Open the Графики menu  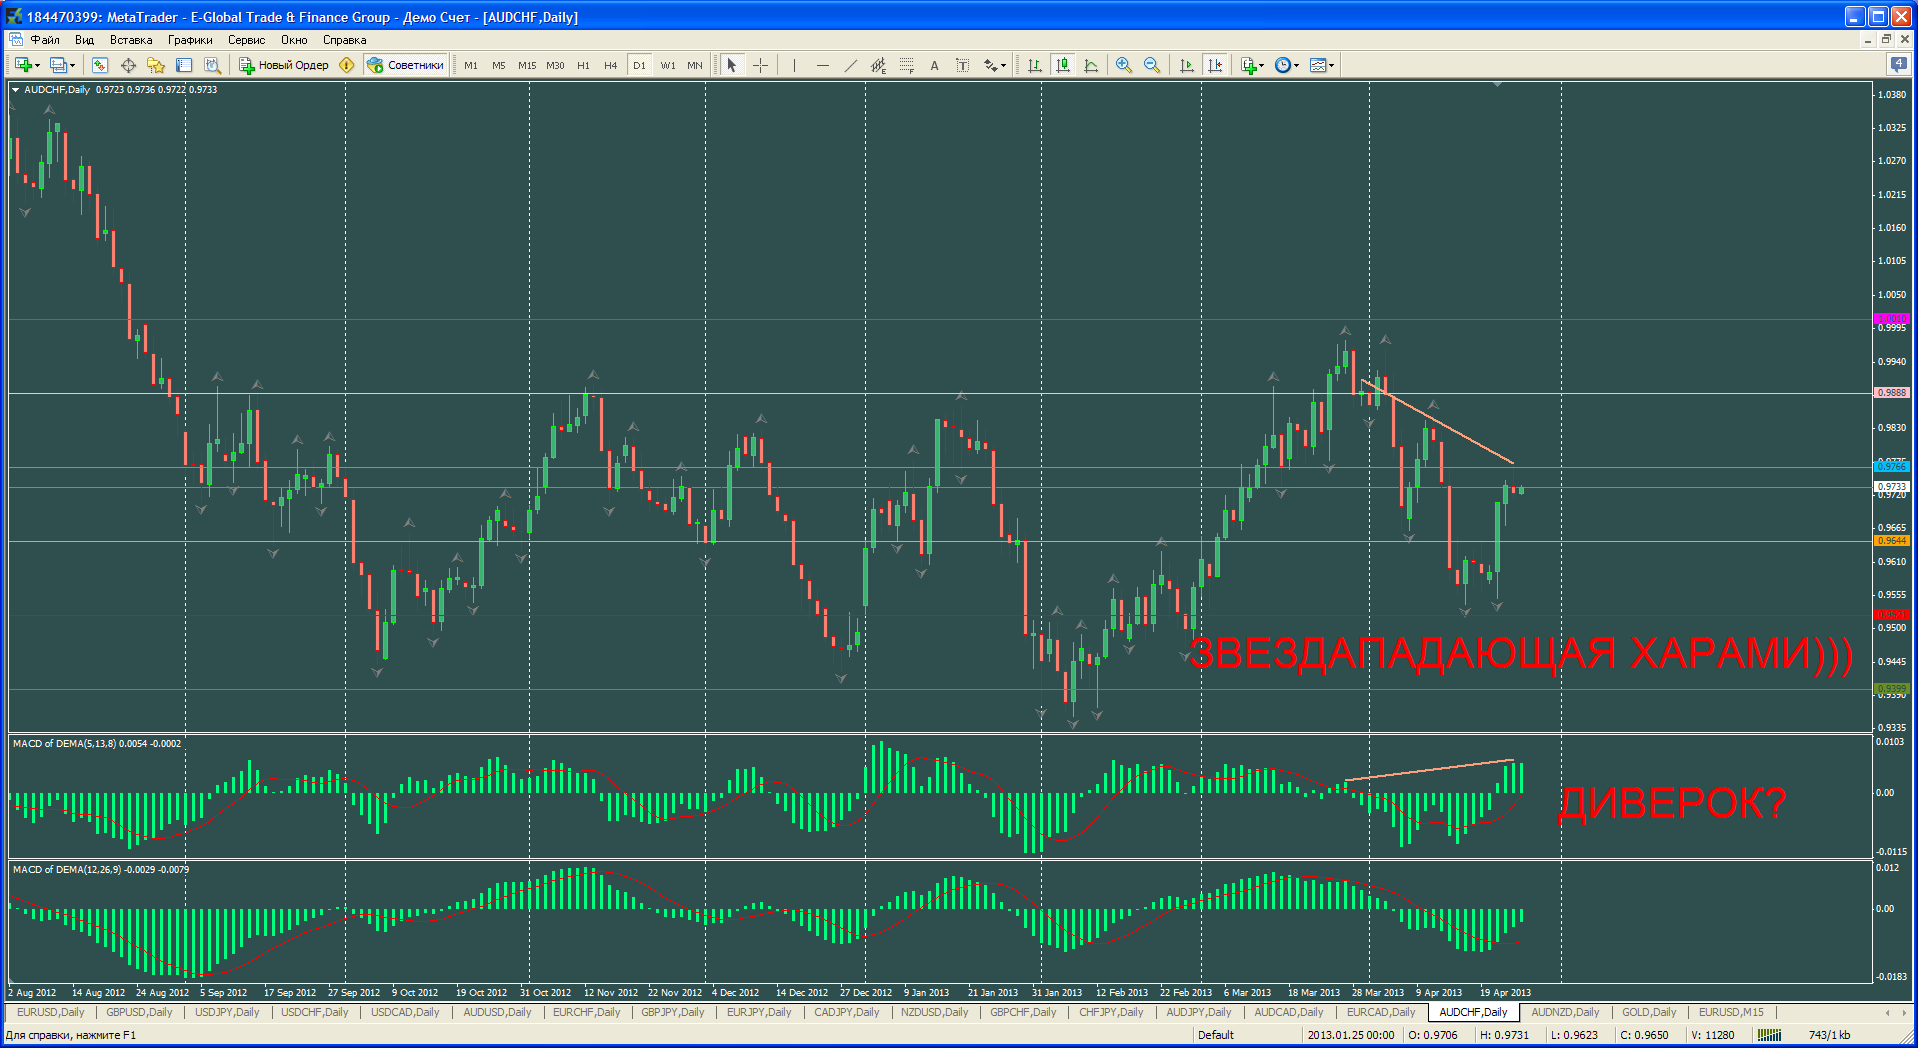190,40
